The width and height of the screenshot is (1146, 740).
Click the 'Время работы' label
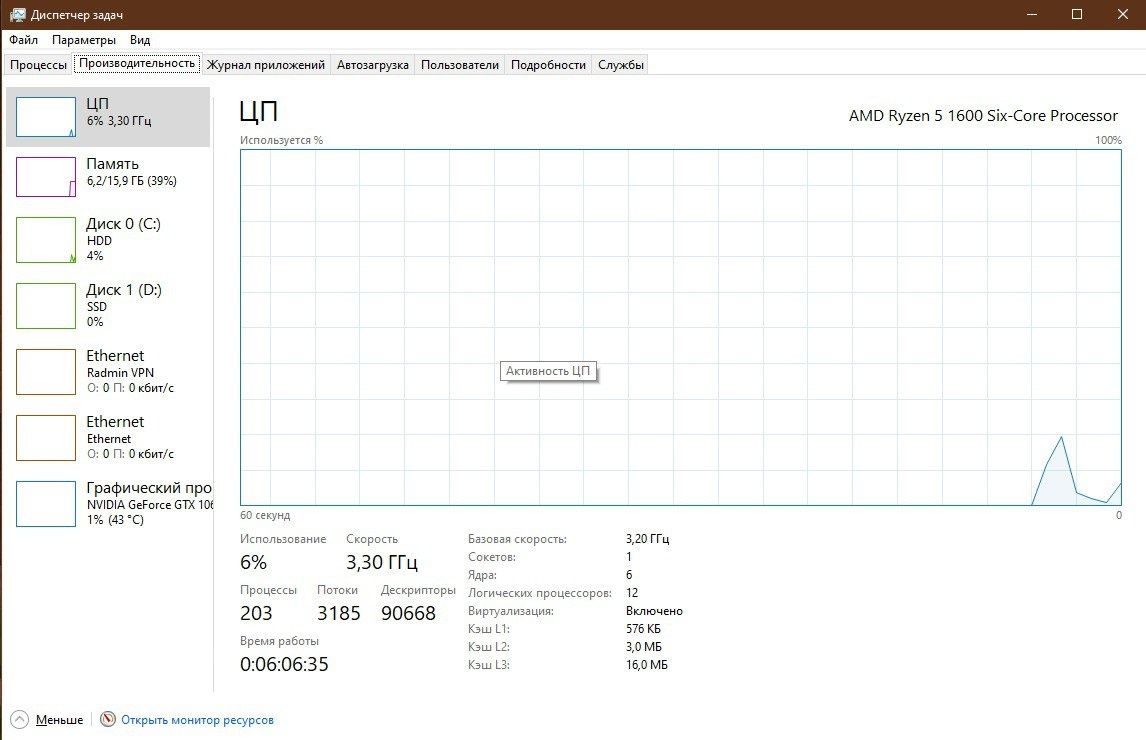click(279, 641)
